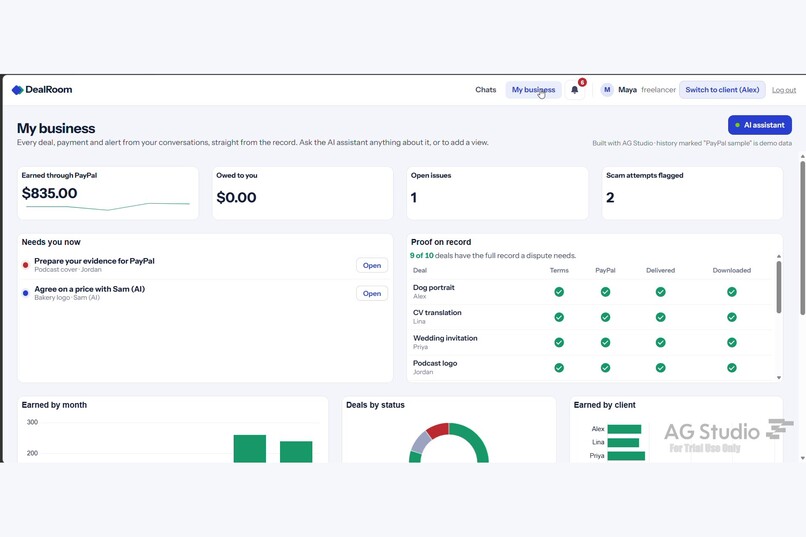This screenshot has height=537, width=806.
Task: Click Proof on record scroll down arrow
Action: click(x=779, y=378)
